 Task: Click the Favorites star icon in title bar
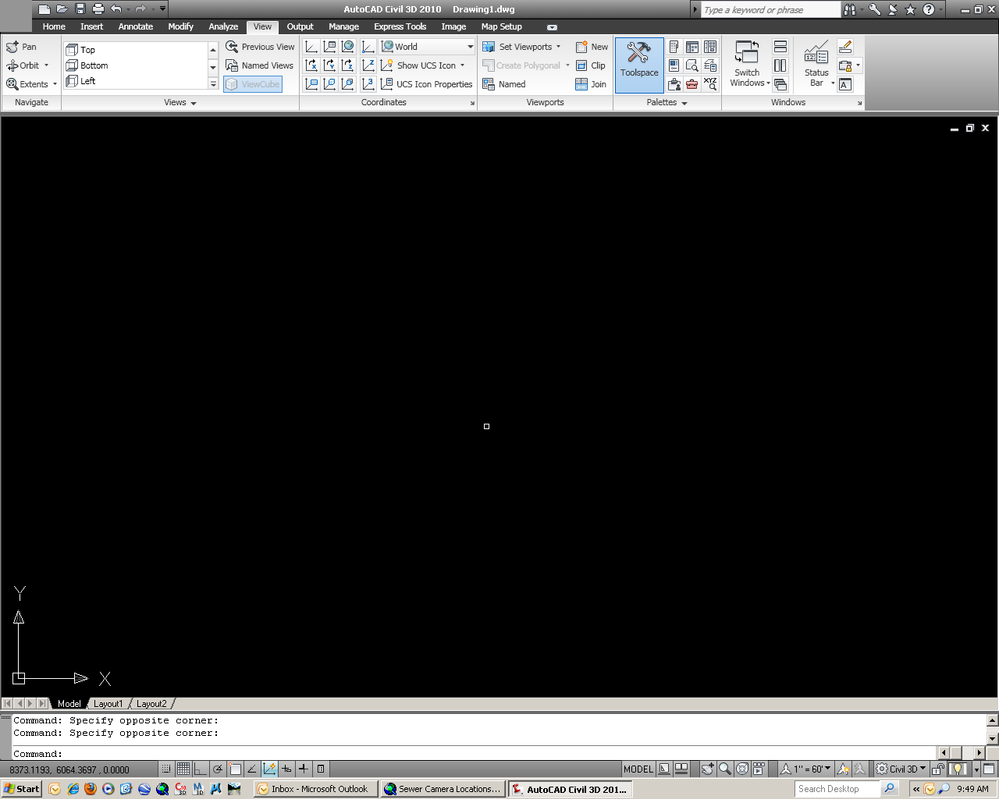[910, 10]
